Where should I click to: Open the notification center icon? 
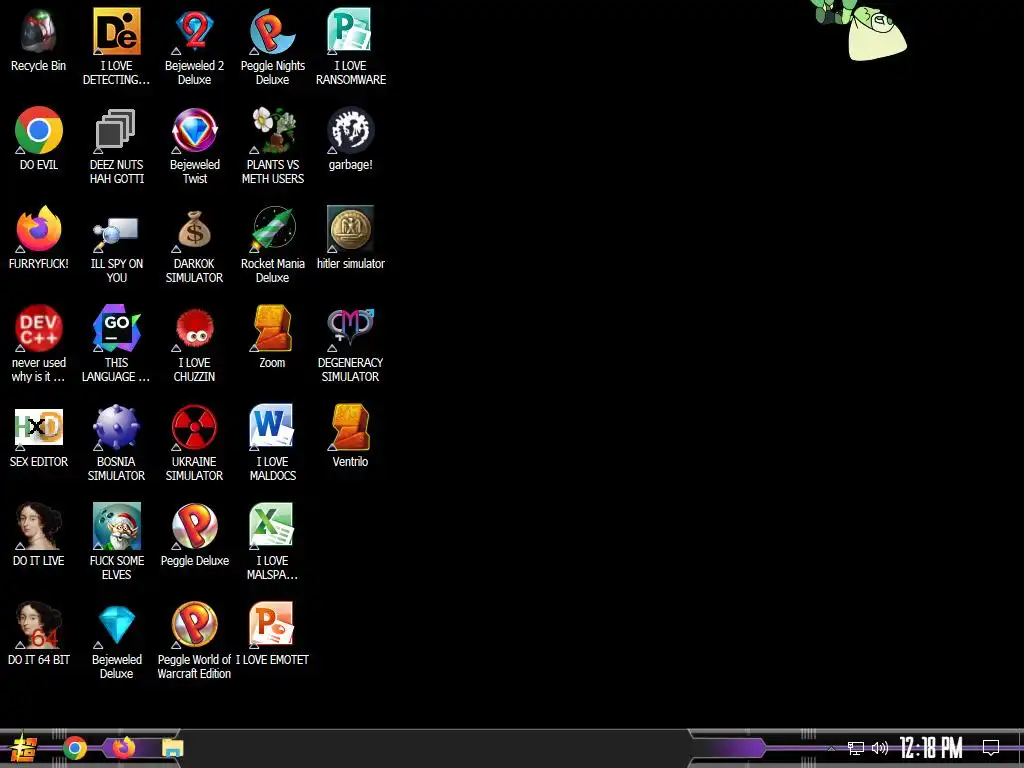(x=991, y=748)
